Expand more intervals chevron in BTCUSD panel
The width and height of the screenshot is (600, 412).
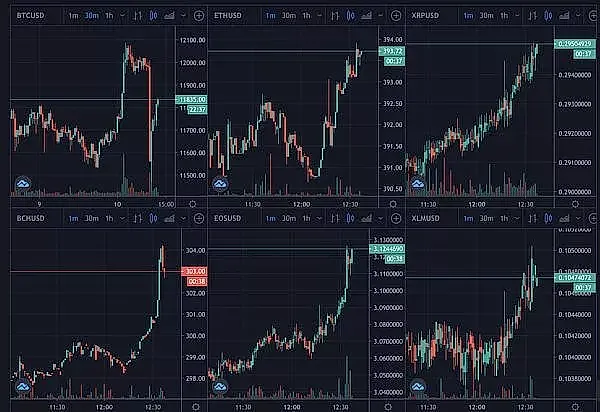point(122,16)
